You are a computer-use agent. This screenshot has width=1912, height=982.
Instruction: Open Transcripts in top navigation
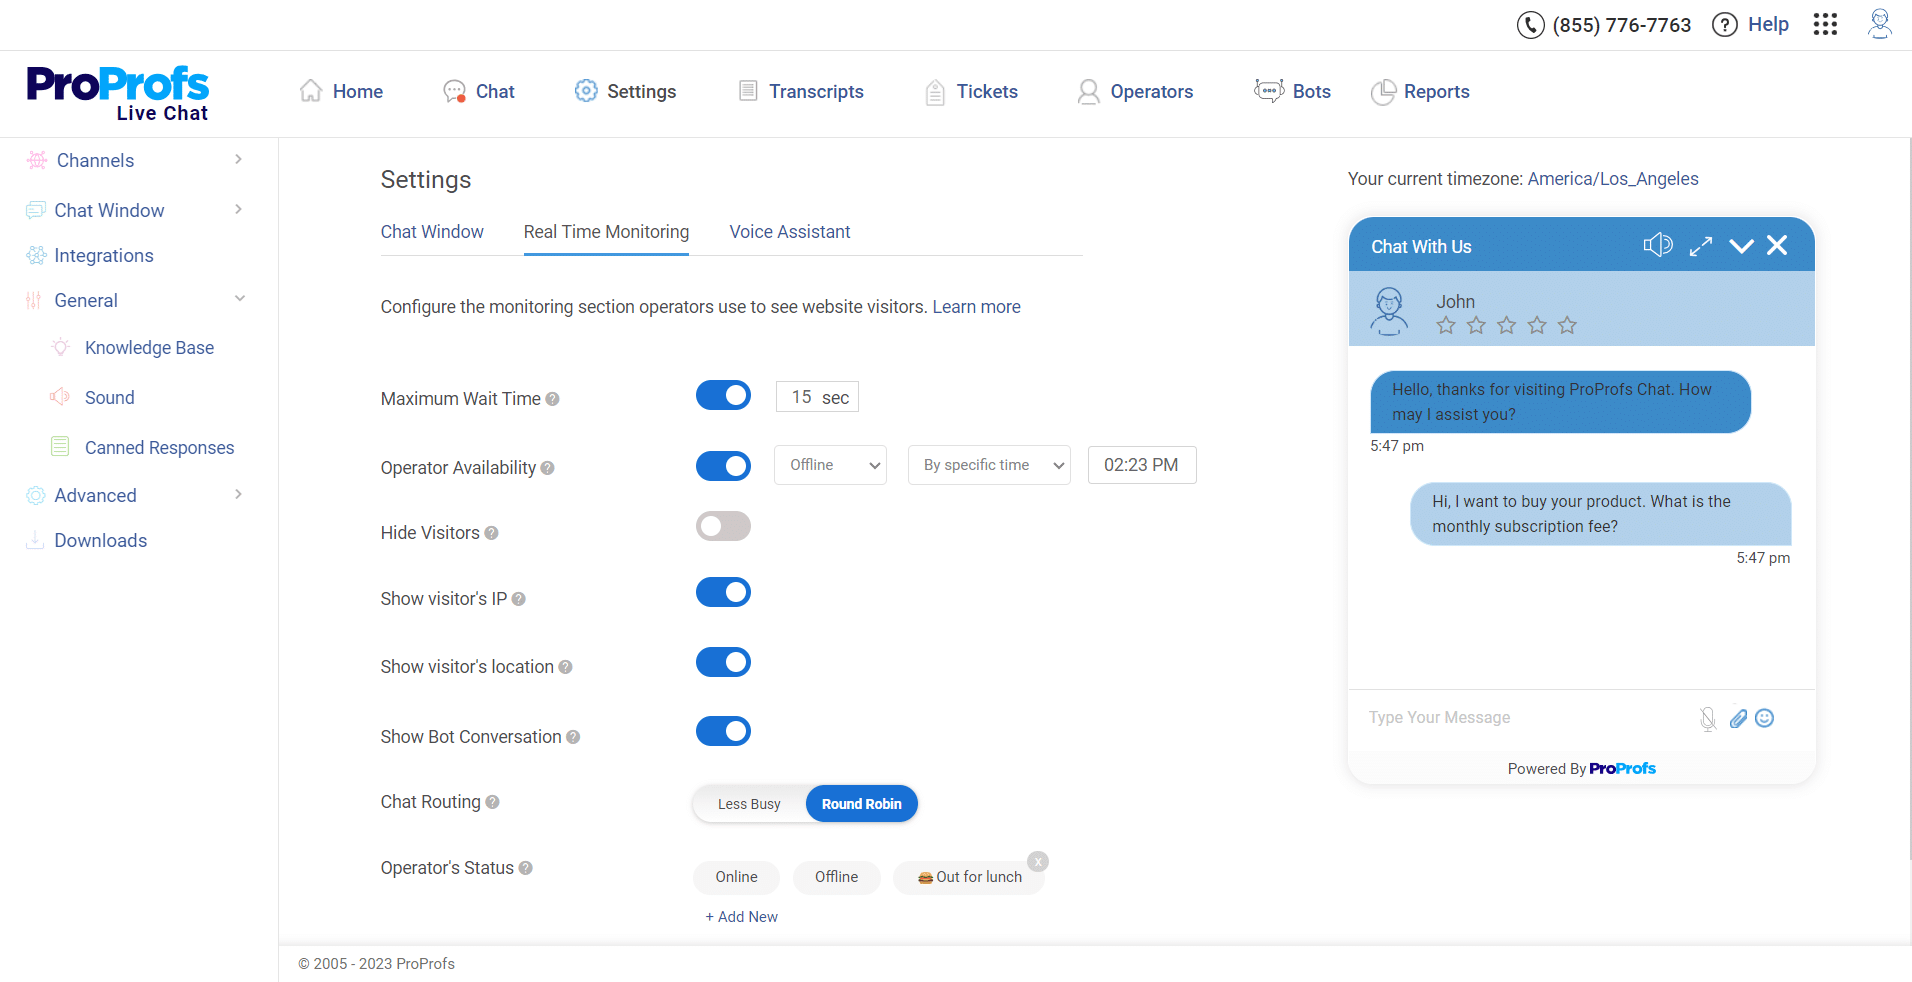[x=801, y=91]
